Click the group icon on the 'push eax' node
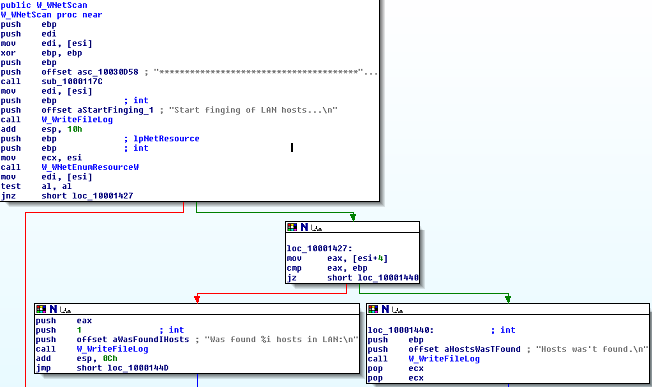652x387 pixels. pos(65,309)
